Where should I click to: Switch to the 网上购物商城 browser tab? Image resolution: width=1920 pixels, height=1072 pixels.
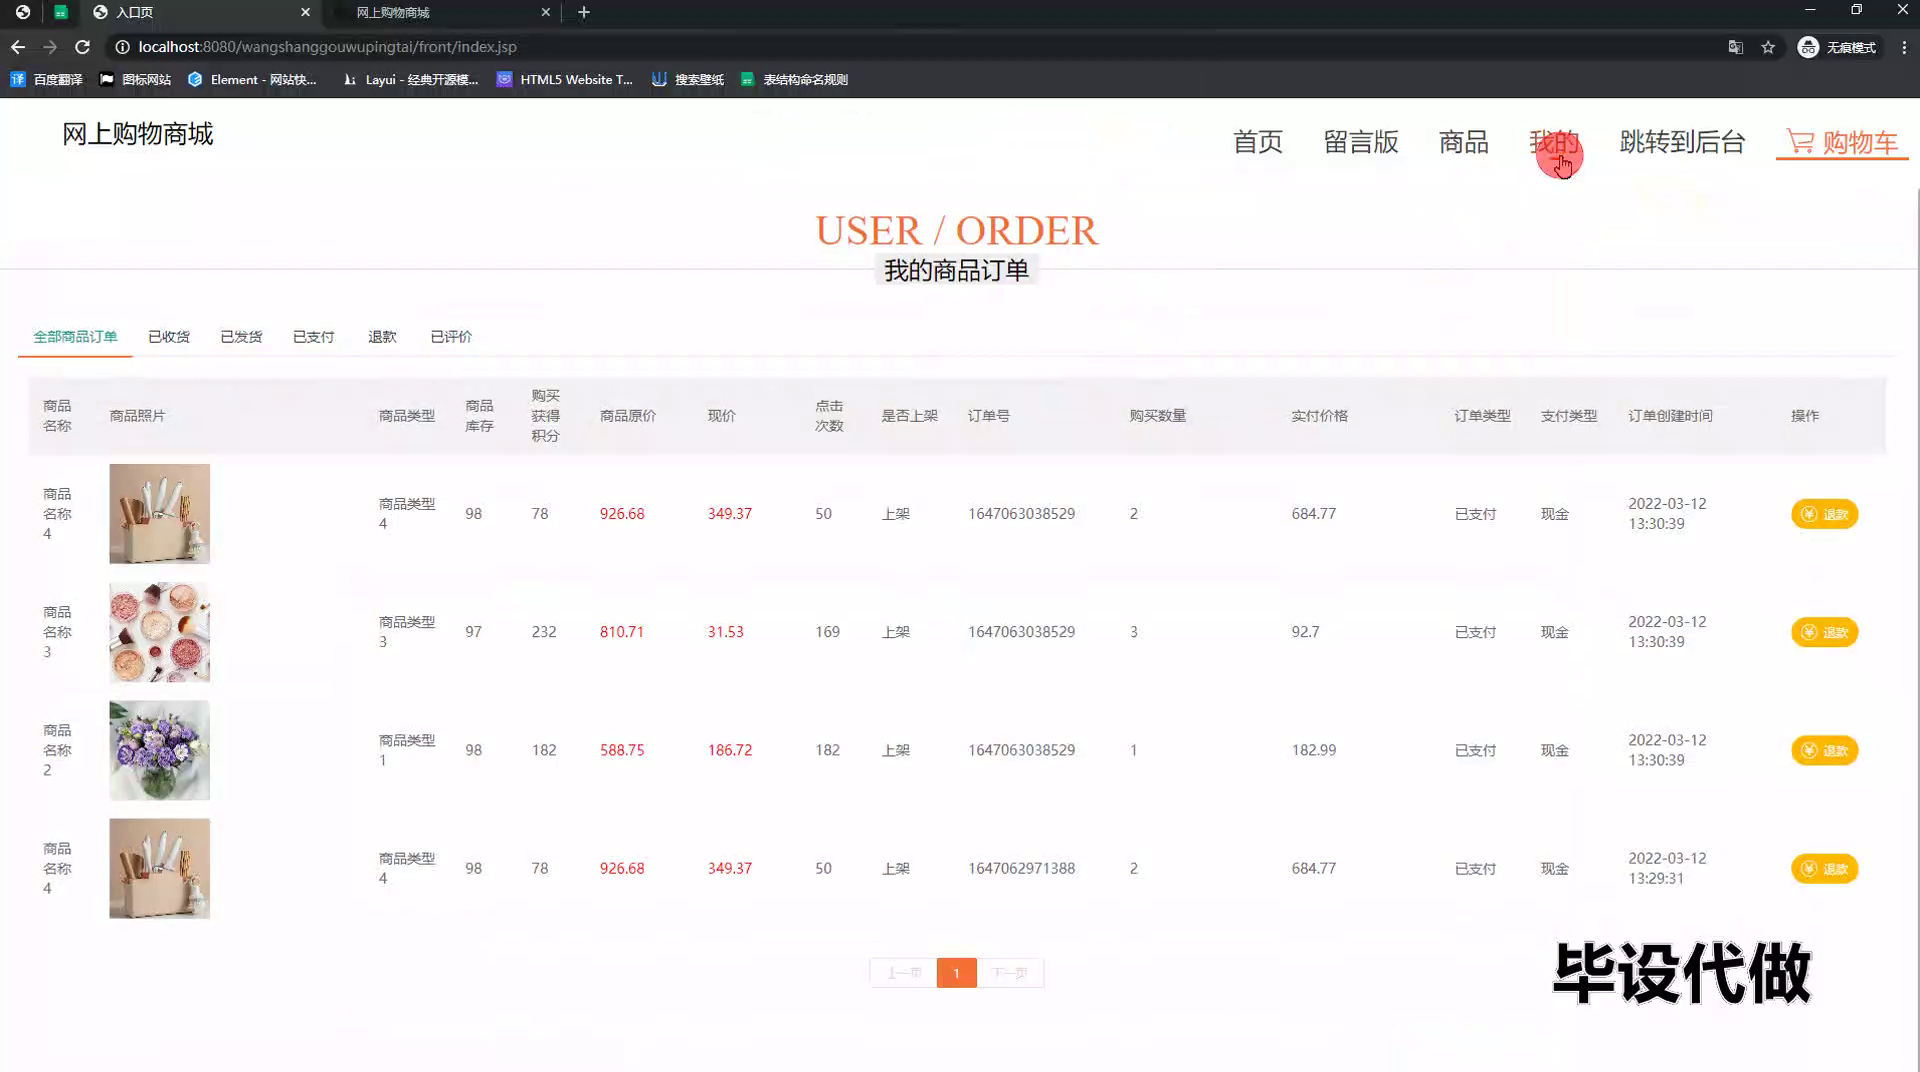(440, 12)
